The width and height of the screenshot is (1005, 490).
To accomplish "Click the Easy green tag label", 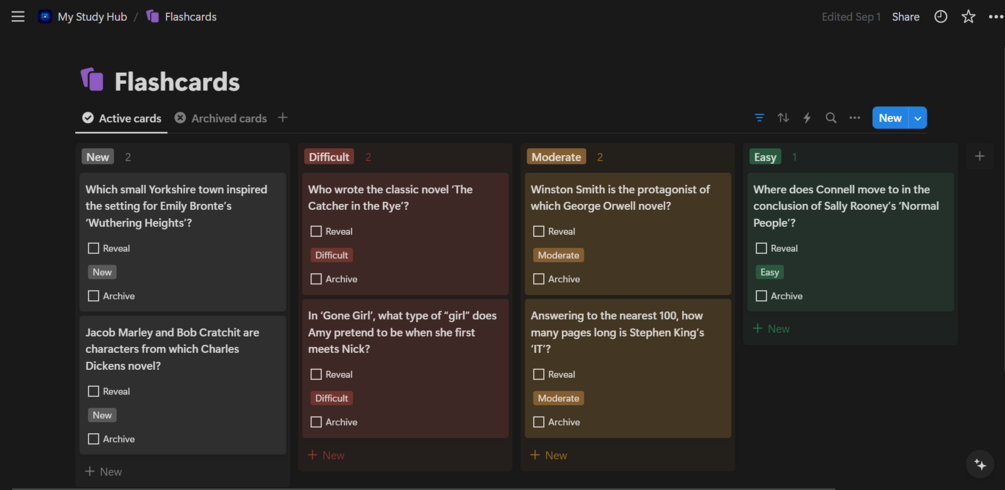I will 770,272.
